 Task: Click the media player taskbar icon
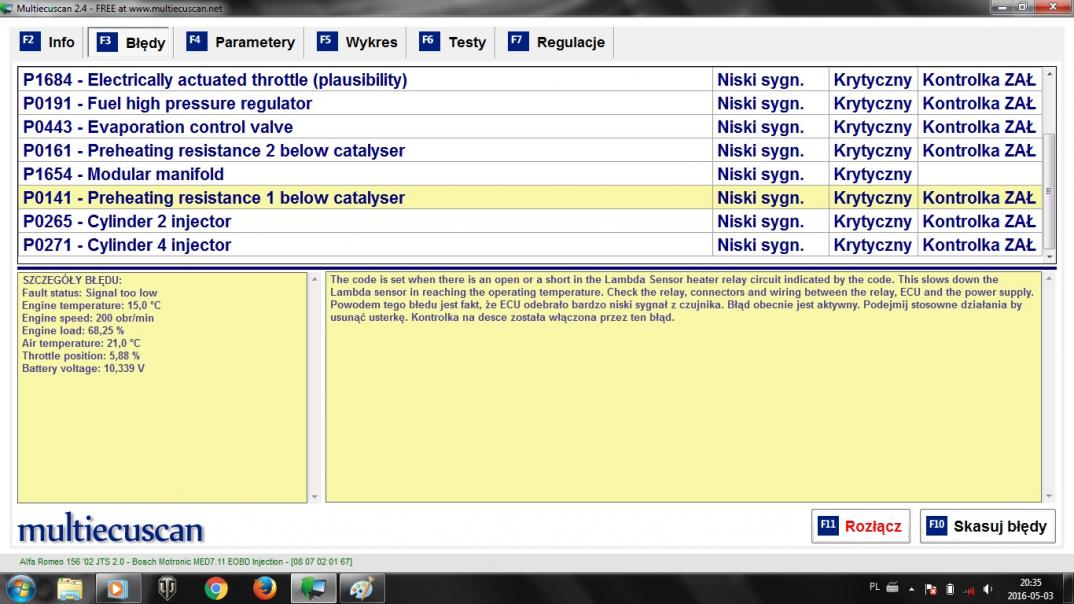point(118,589)
